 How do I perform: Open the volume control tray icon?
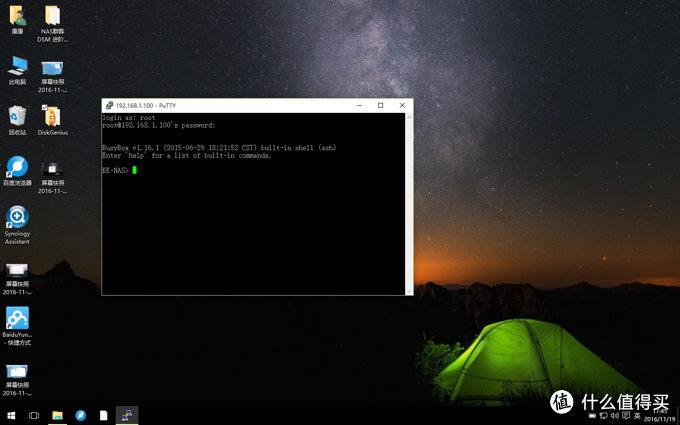click(615, 416)
